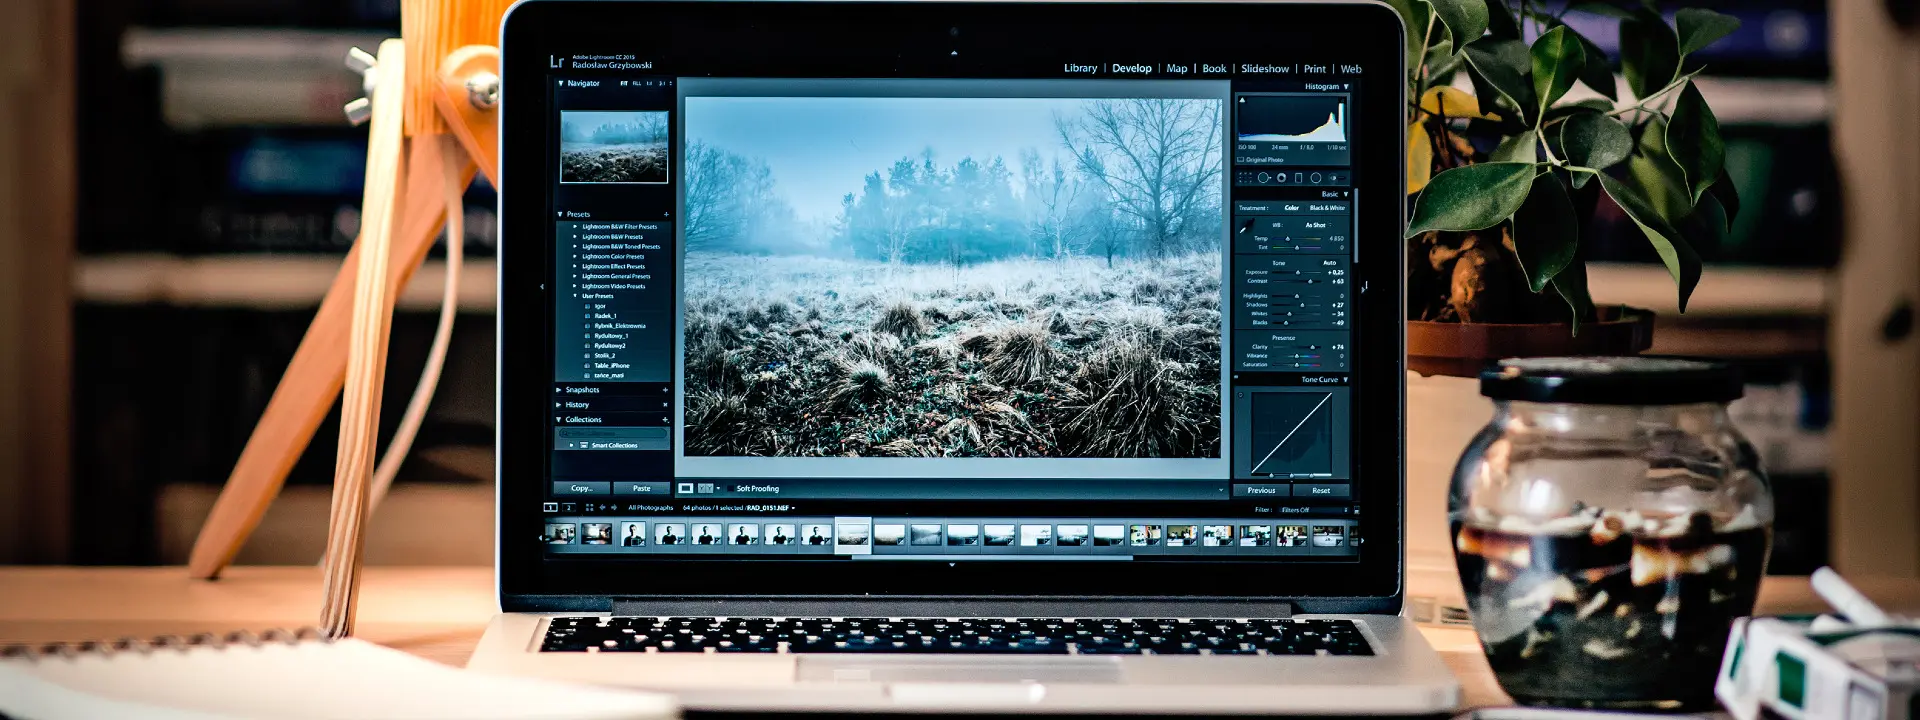Click the Reset button
This screenshot has width=1920, height=720.
click(1320, 490)
